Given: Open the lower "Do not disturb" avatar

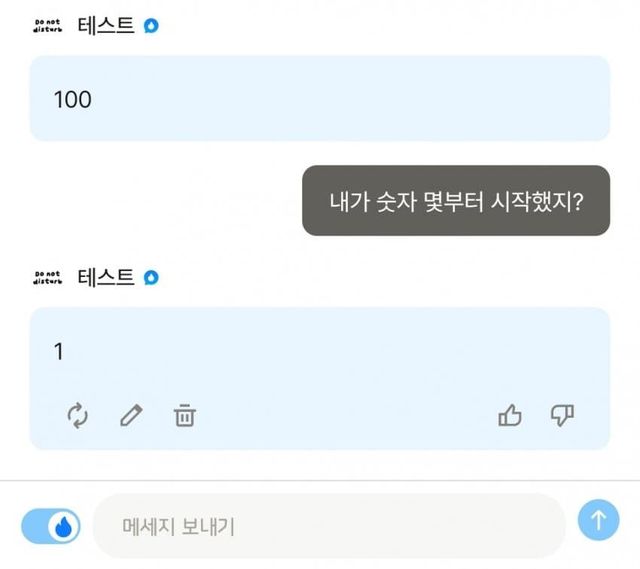Looking at the screenshot, I should [48, 277].
